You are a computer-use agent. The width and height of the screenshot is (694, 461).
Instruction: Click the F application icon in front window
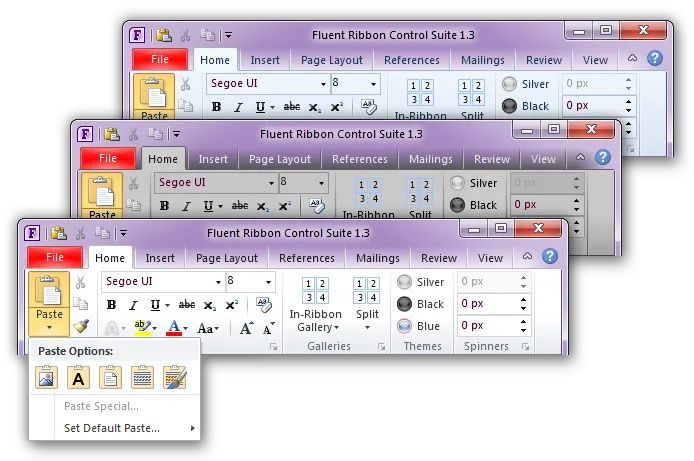click(32, 233)
